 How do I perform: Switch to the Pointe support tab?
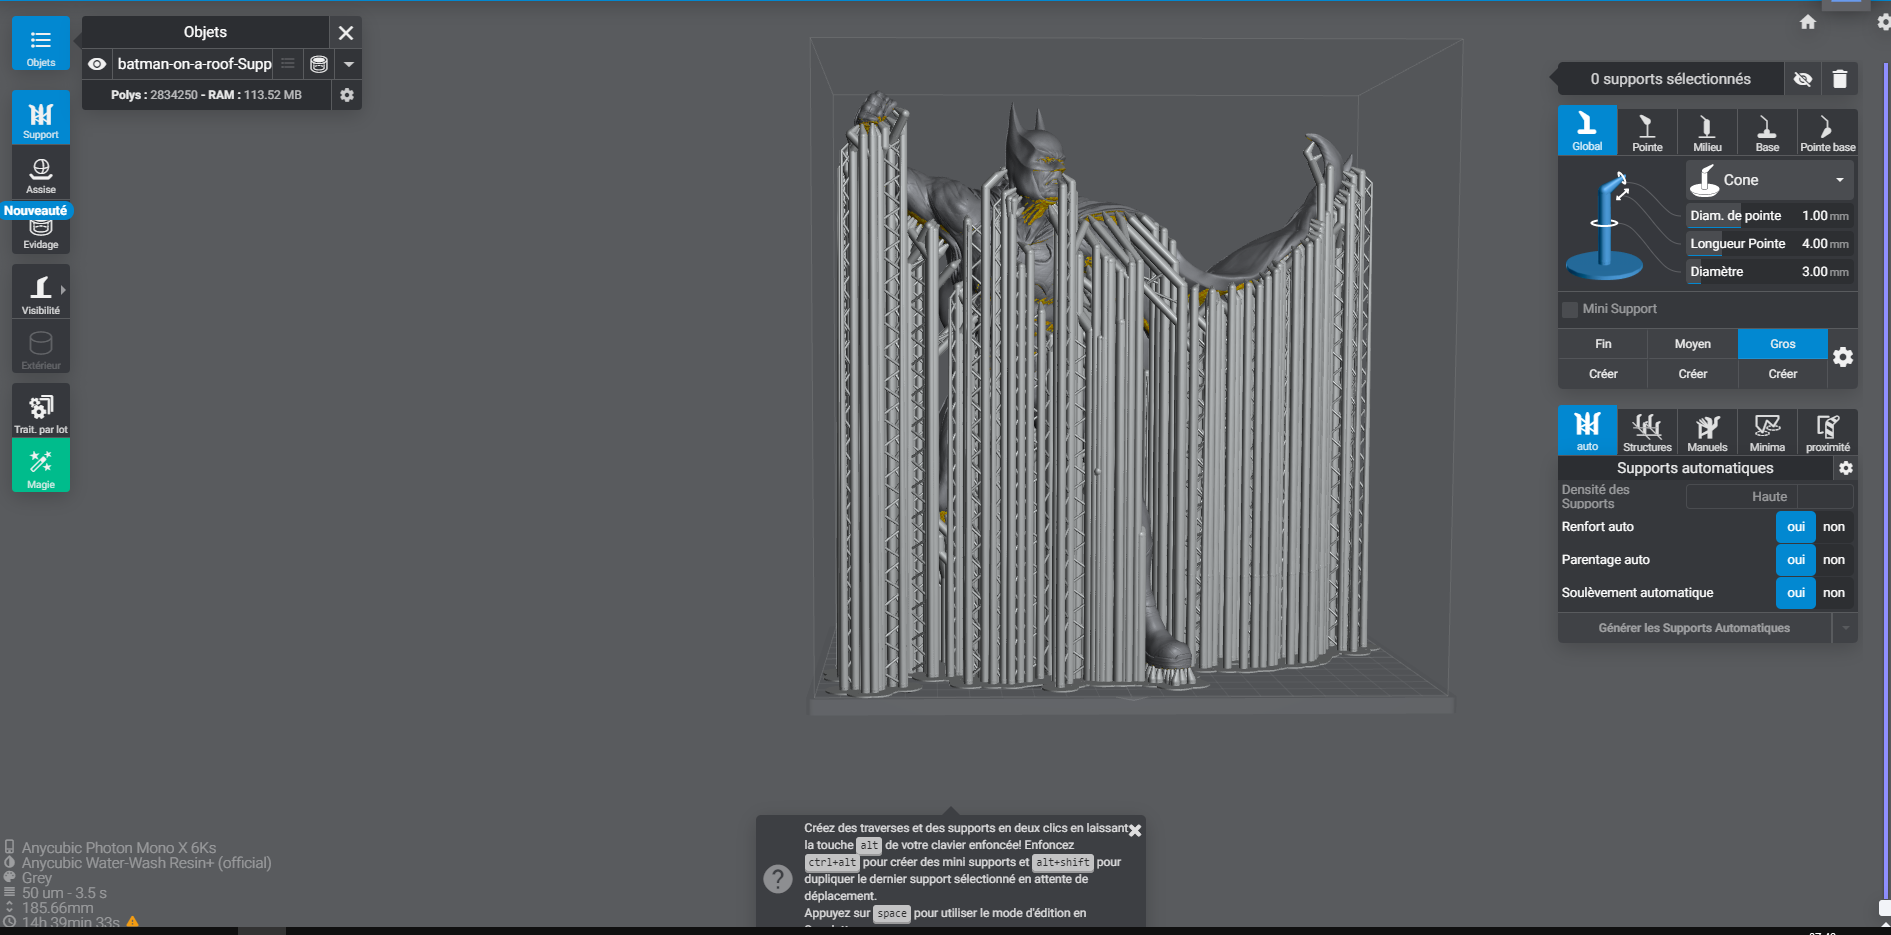[x=1647, y=132]
